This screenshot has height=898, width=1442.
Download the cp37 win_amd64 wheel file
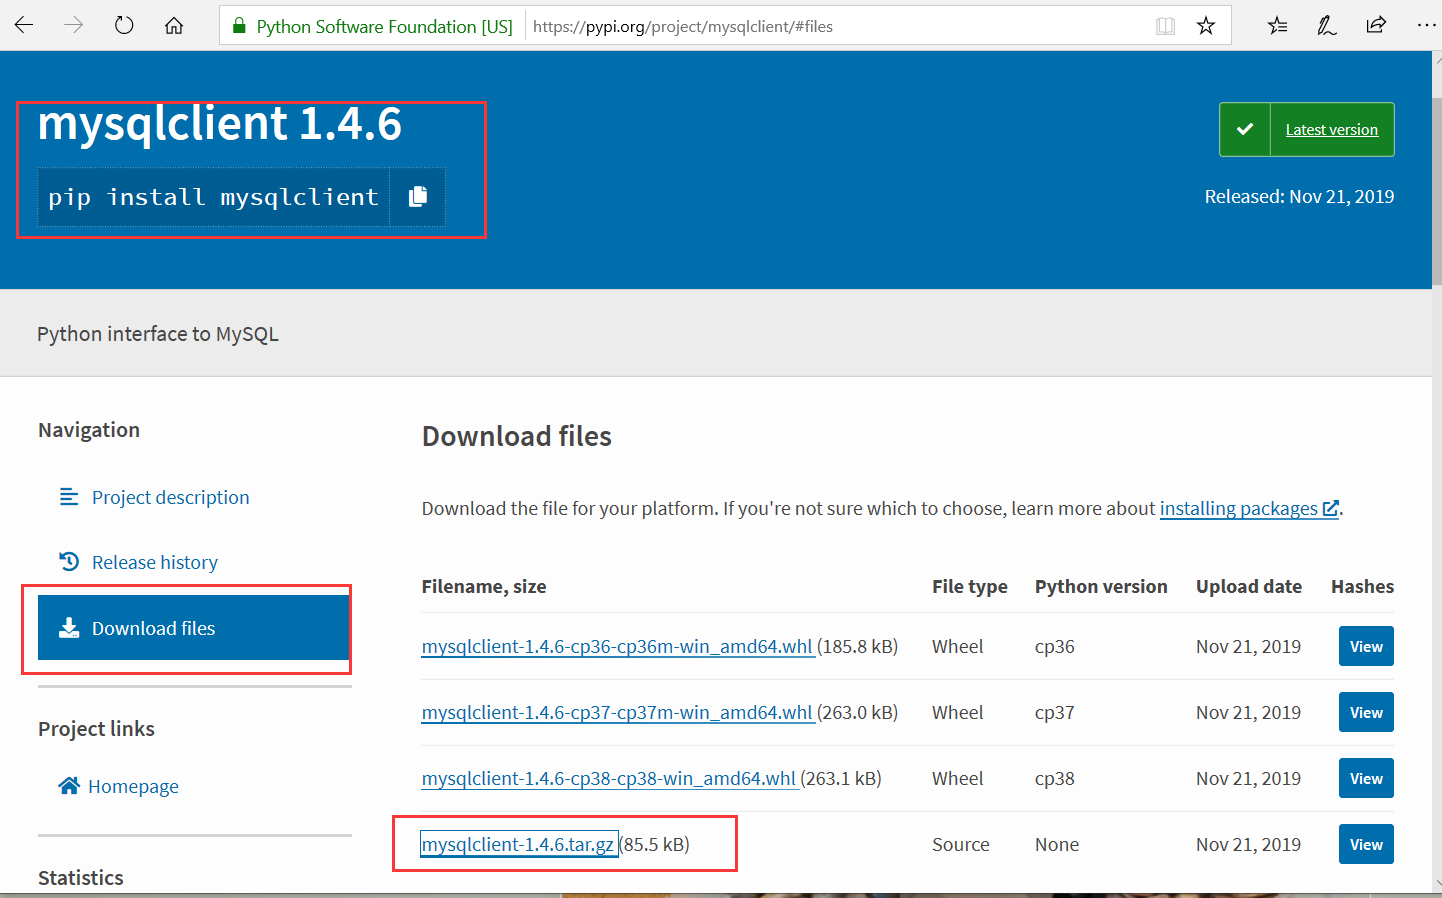(x=617, y=712)
